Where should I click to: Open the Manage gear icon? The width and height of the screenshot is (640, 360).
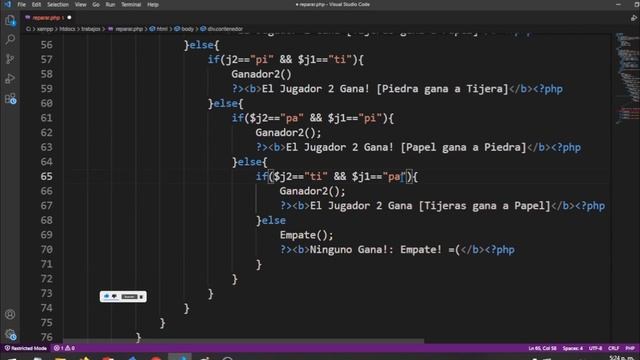10,335
